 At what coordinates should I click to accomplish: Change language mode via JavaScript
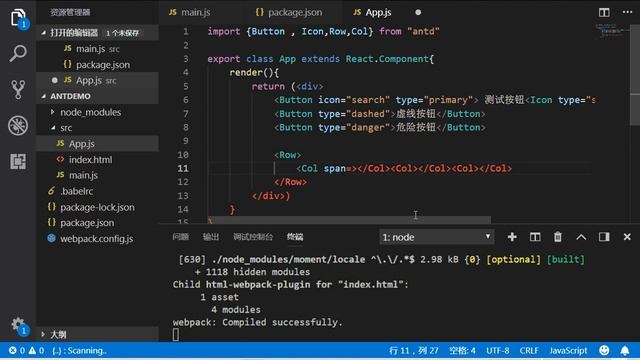[x=568, y=350]
